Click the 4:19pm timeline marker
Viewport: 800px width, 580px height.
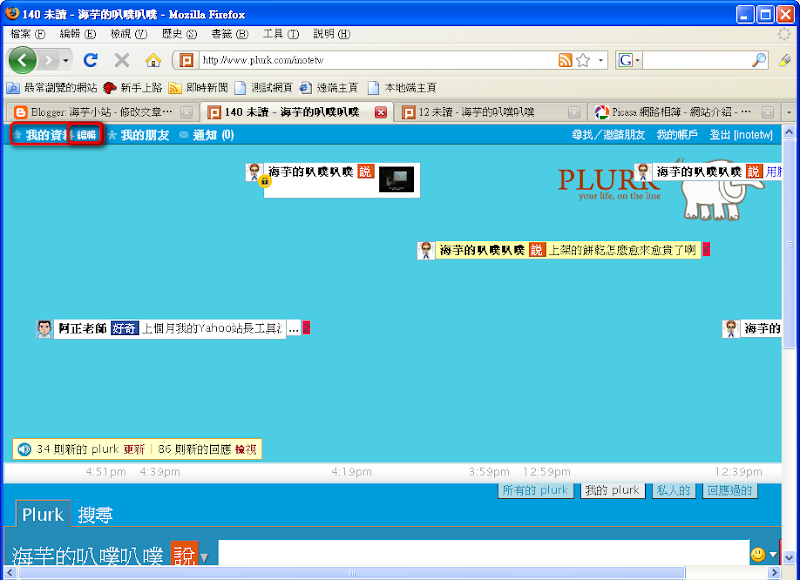pos(352,472)
